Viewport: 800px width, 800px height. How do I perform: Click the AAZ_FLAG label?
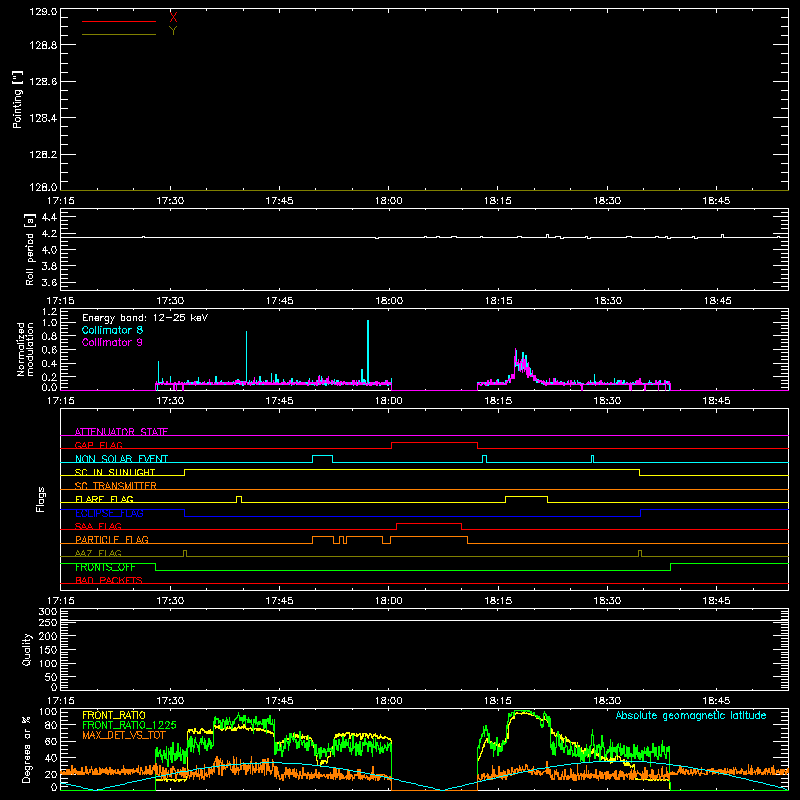[98, 553]
